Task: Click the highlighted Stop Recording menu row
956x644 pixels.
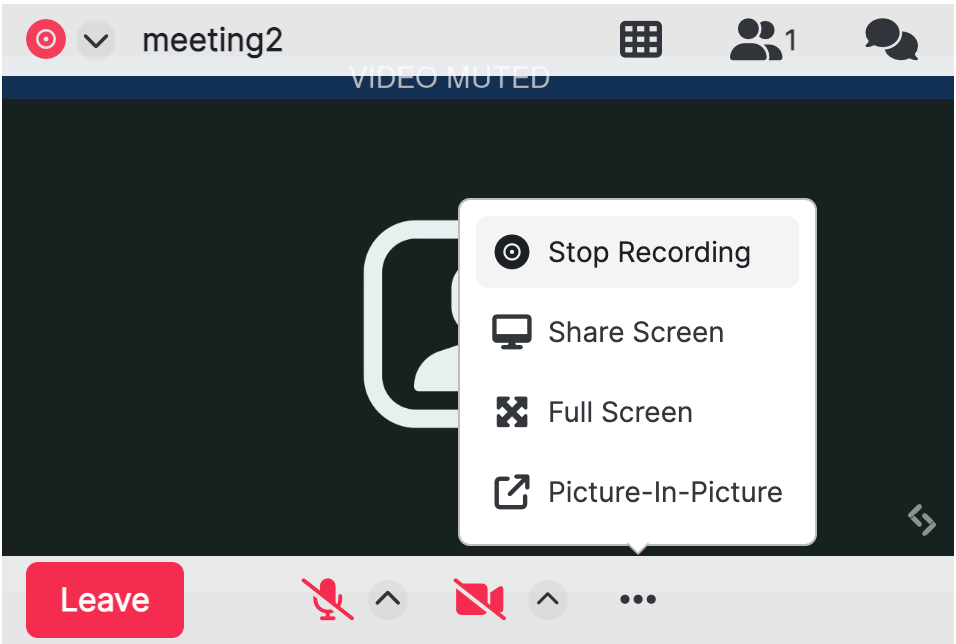Action: point(636,252)
